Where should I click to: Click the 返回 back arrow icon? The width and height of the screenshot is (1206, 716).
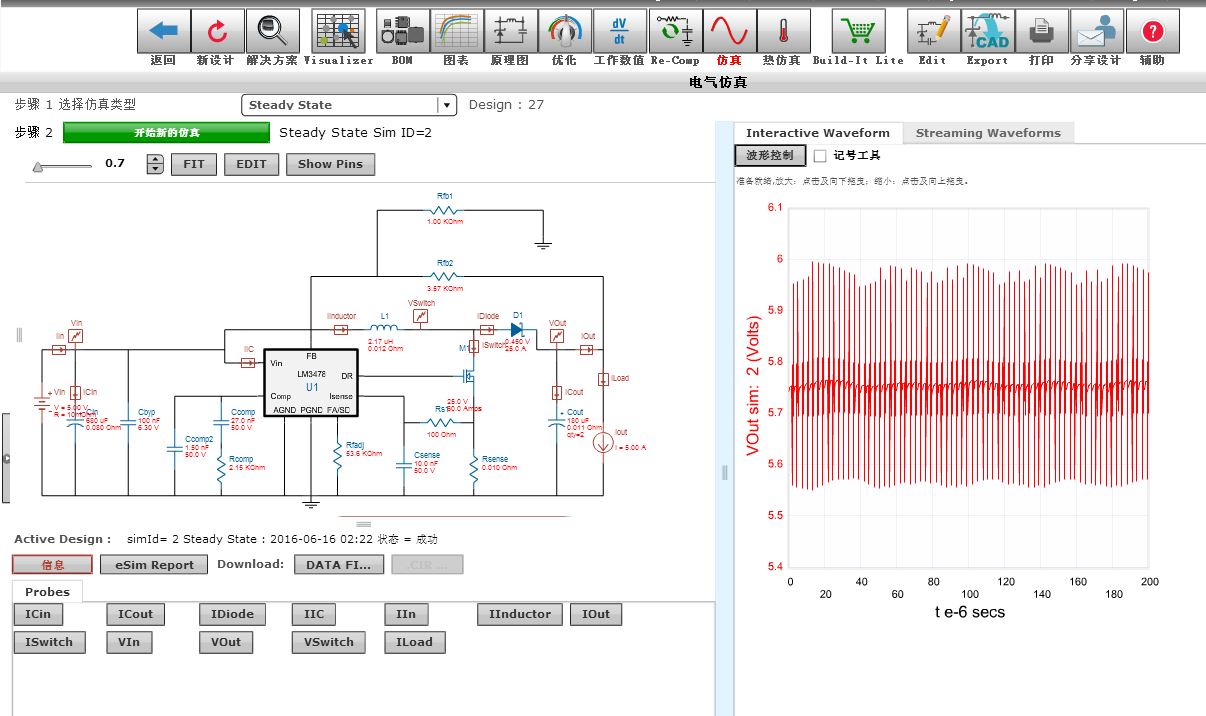click(163, 32)
